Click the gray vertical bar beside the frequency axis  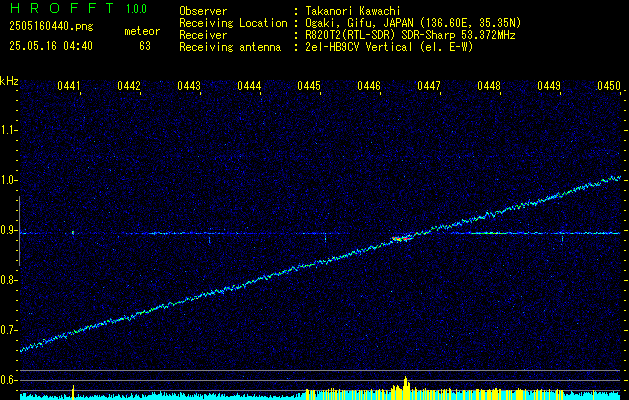[x=19, y=231]
